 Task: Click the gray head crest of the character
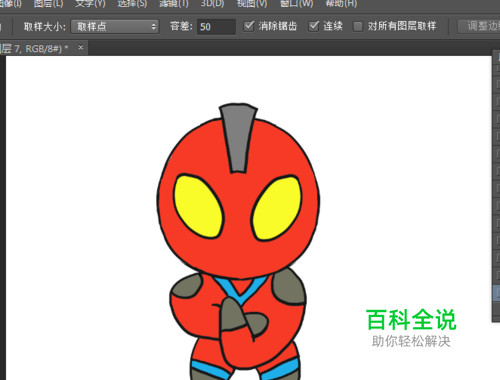click(238, 138)
